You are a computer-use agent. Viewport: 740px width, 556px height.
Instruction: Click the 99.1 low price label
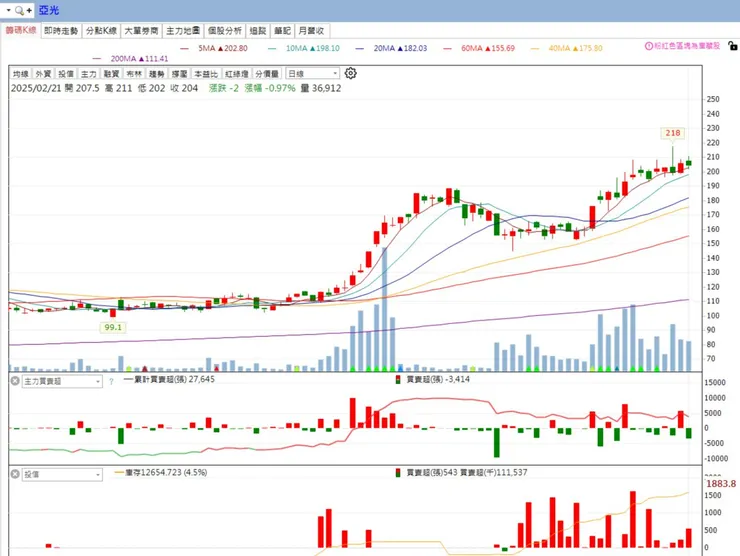tap(113, 327)
